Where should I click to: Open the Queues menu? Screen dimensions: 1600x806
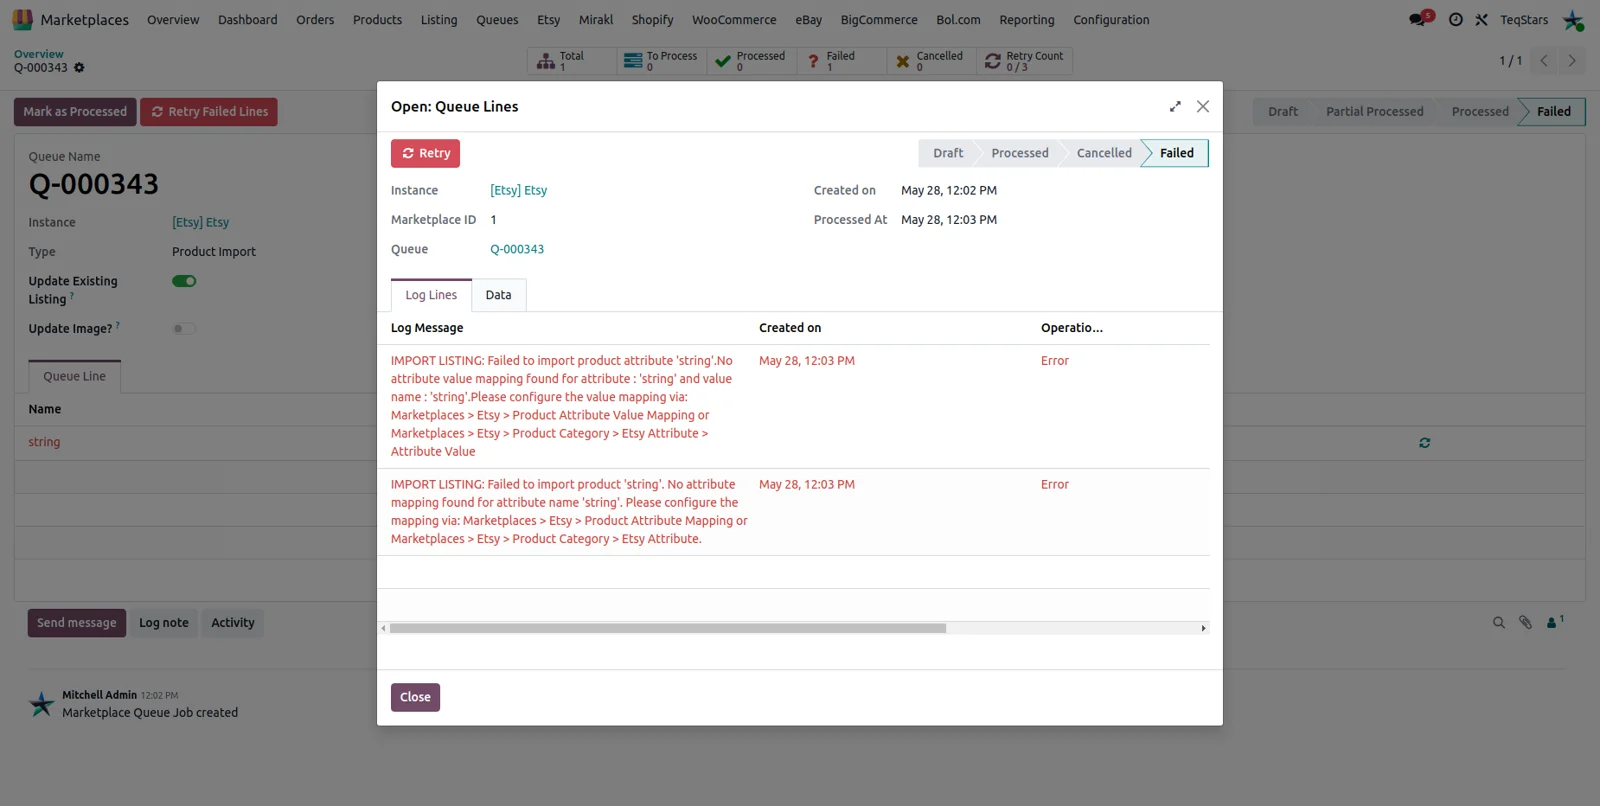(x=497, y=20)
